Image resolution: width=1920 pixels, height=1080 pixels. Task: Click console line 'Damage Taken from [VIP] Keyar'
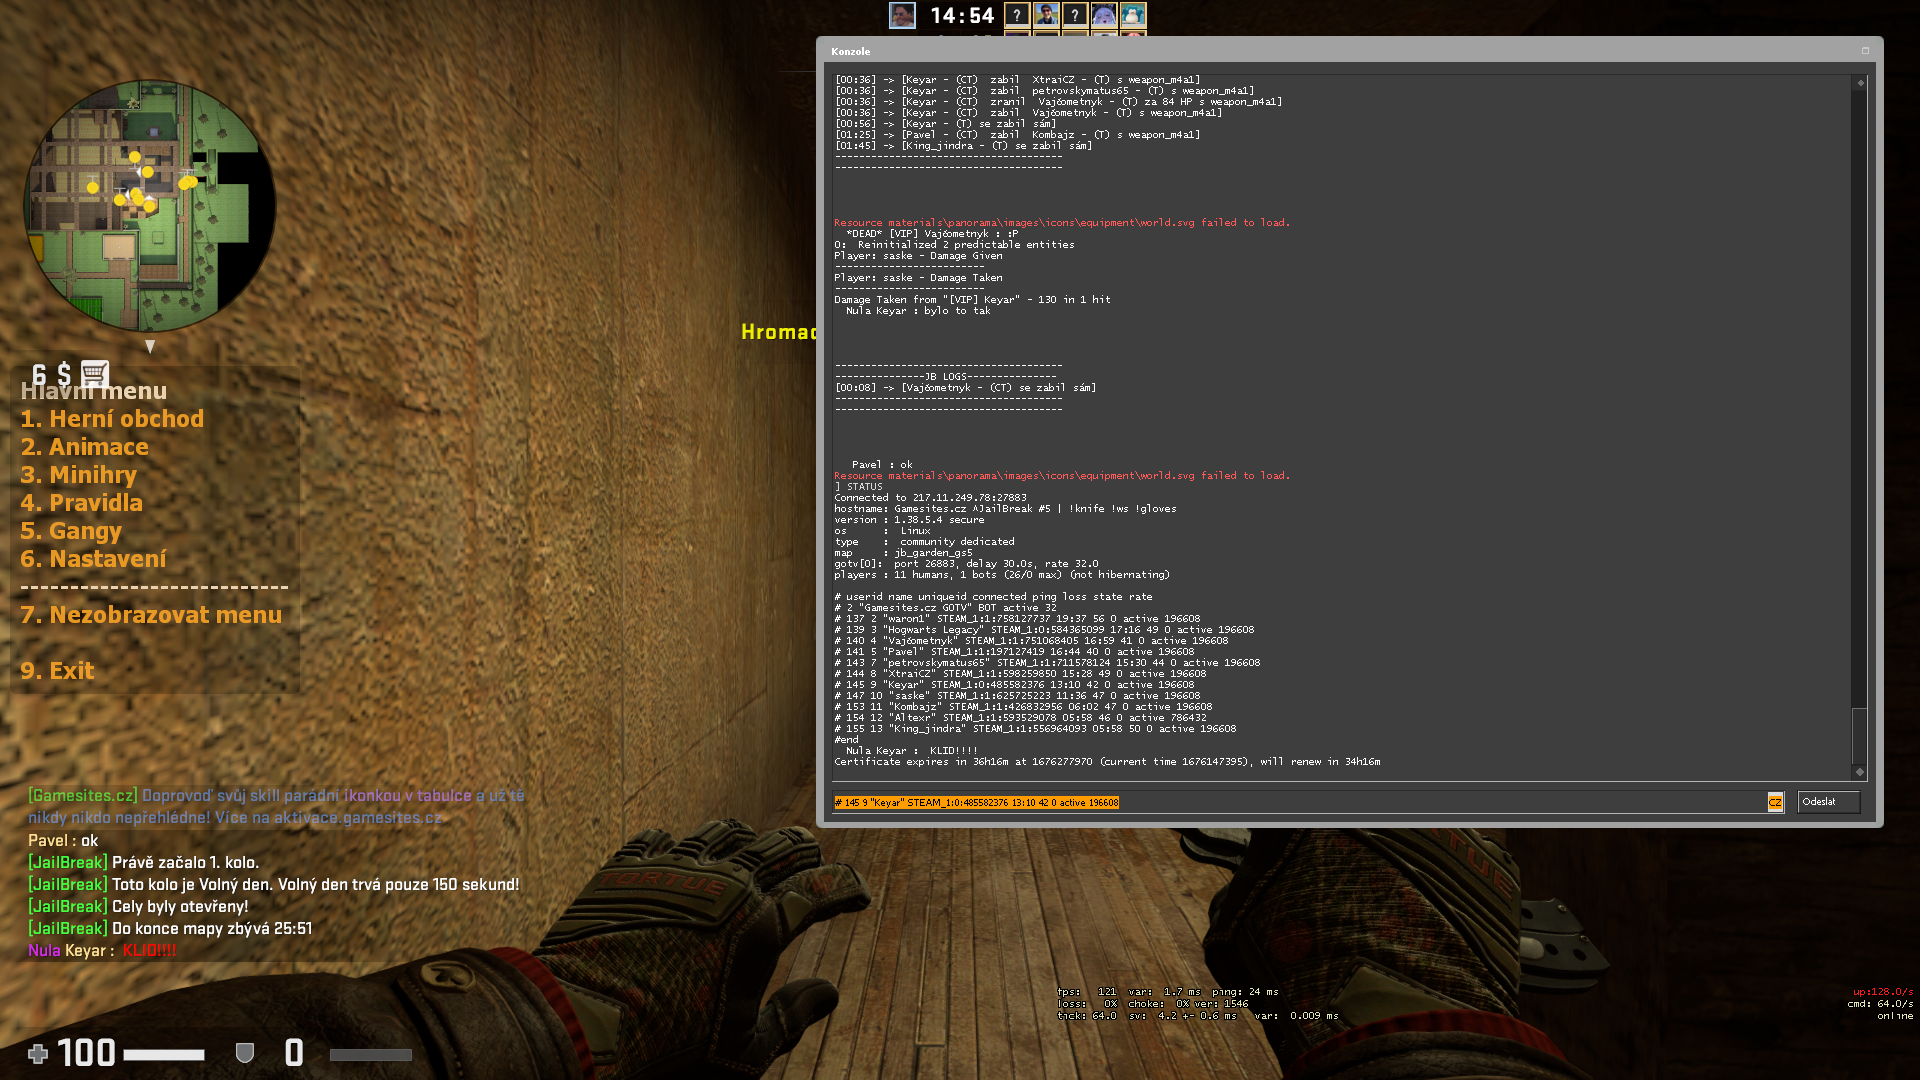pyautogui.click(x=972, y=300)
